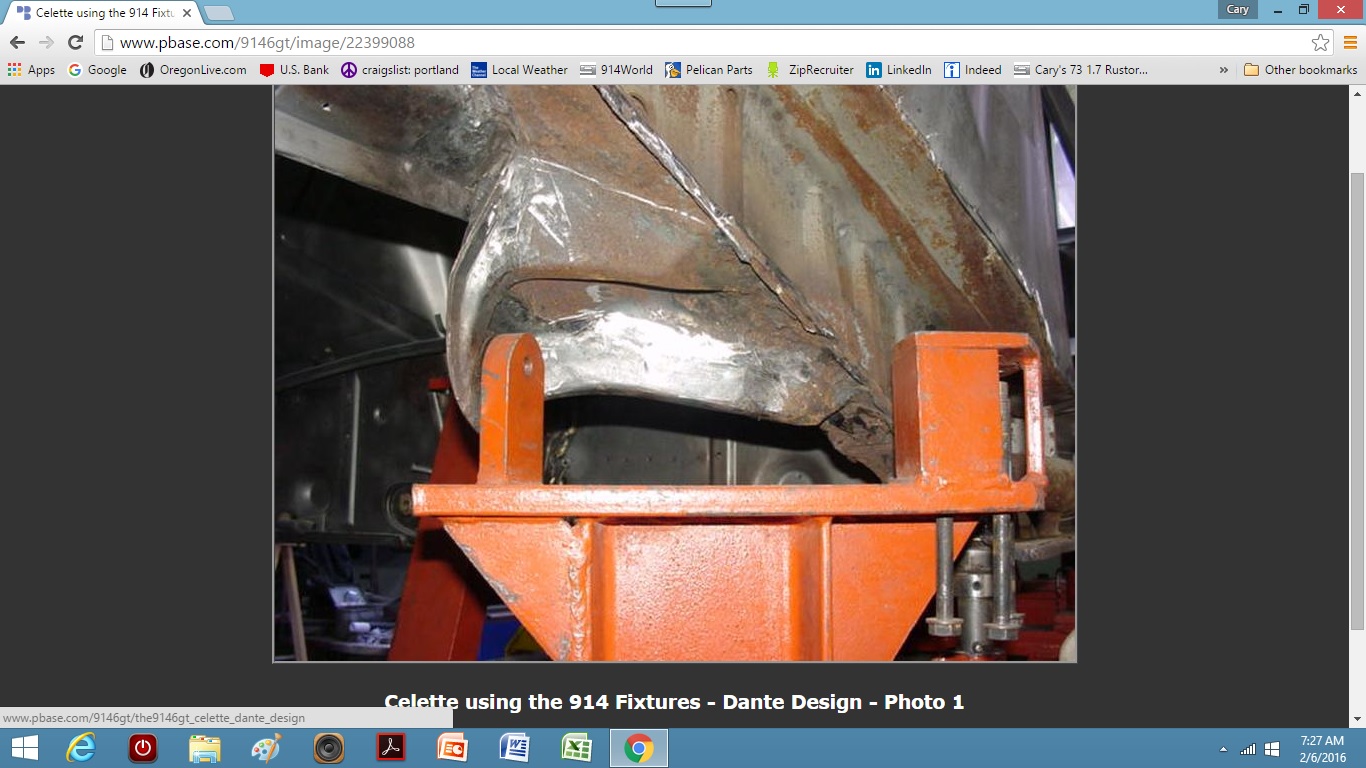Image resolution: width=1366 pixels, height=768 pixels.
Task: Open Adobe Acrobat from the taskbar
Action: tap(390, 748)
